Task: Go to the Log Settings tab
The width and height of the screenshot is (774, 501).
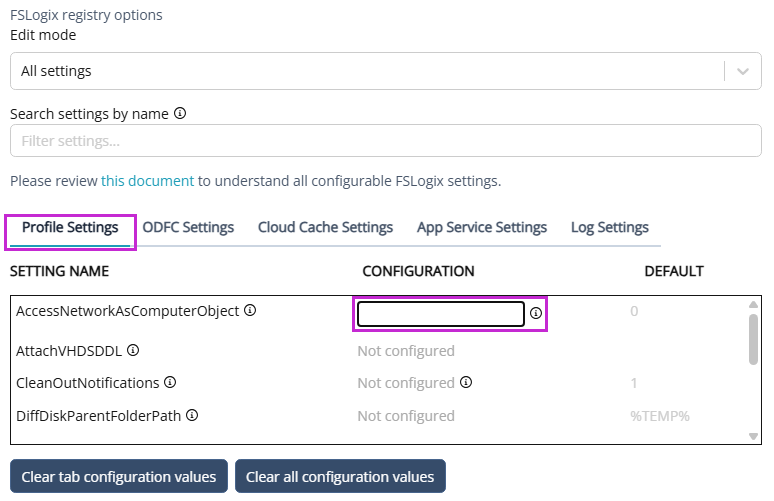Action: tap(609, 227)
